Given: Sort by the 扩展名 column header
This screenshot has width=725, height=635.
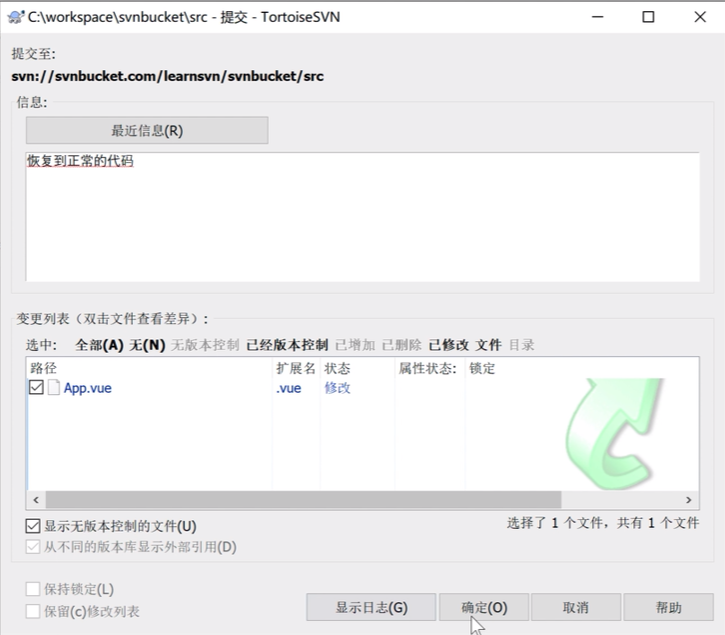Looking at the screenshot, I should [296, 369].
